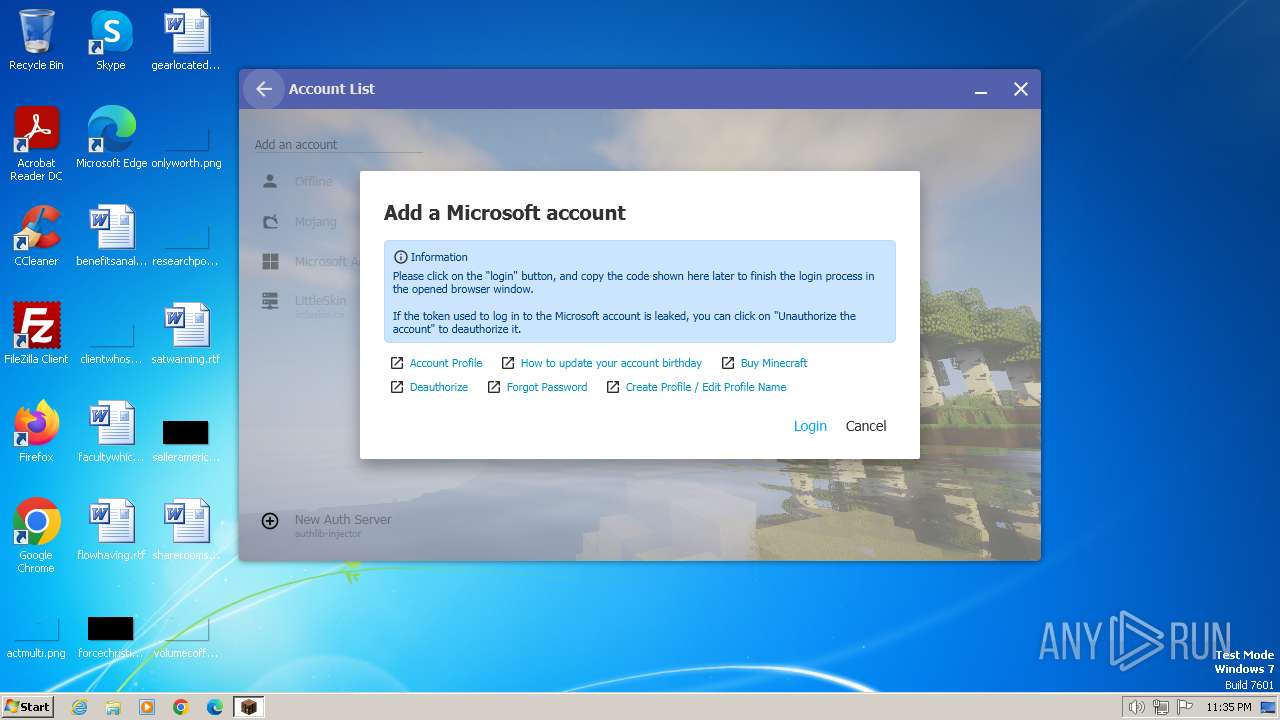Open the CCleaner desktop shortcut
Screen dimensions: 1280x720
coord(36,237)
